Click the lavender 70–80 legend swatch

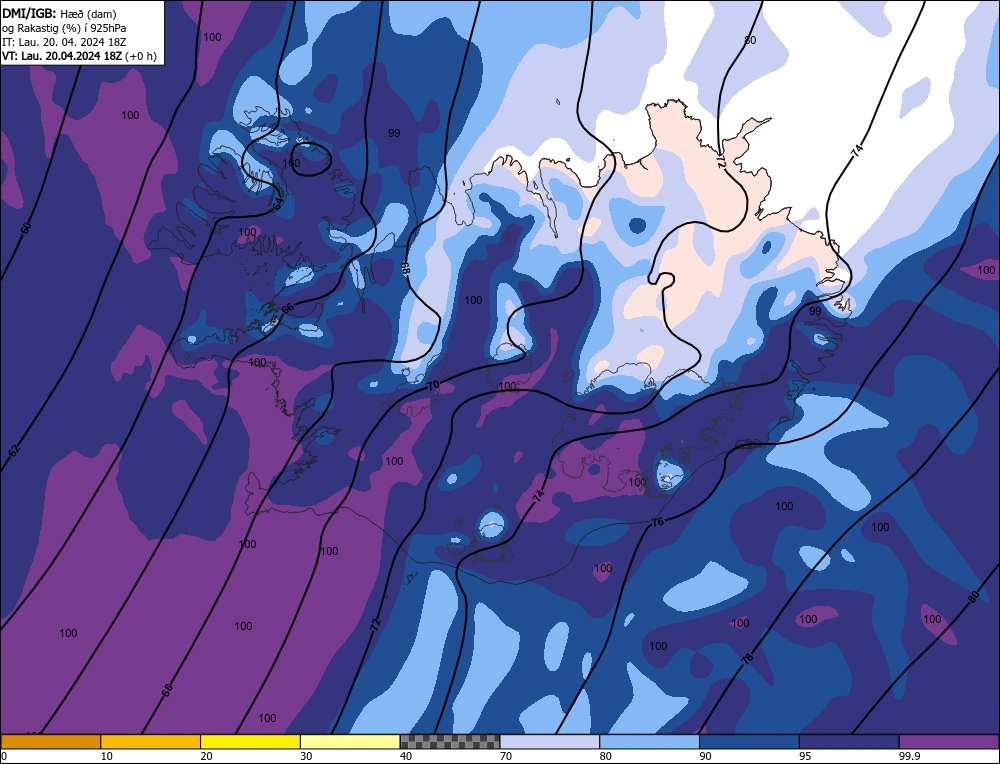pos(550,742)
